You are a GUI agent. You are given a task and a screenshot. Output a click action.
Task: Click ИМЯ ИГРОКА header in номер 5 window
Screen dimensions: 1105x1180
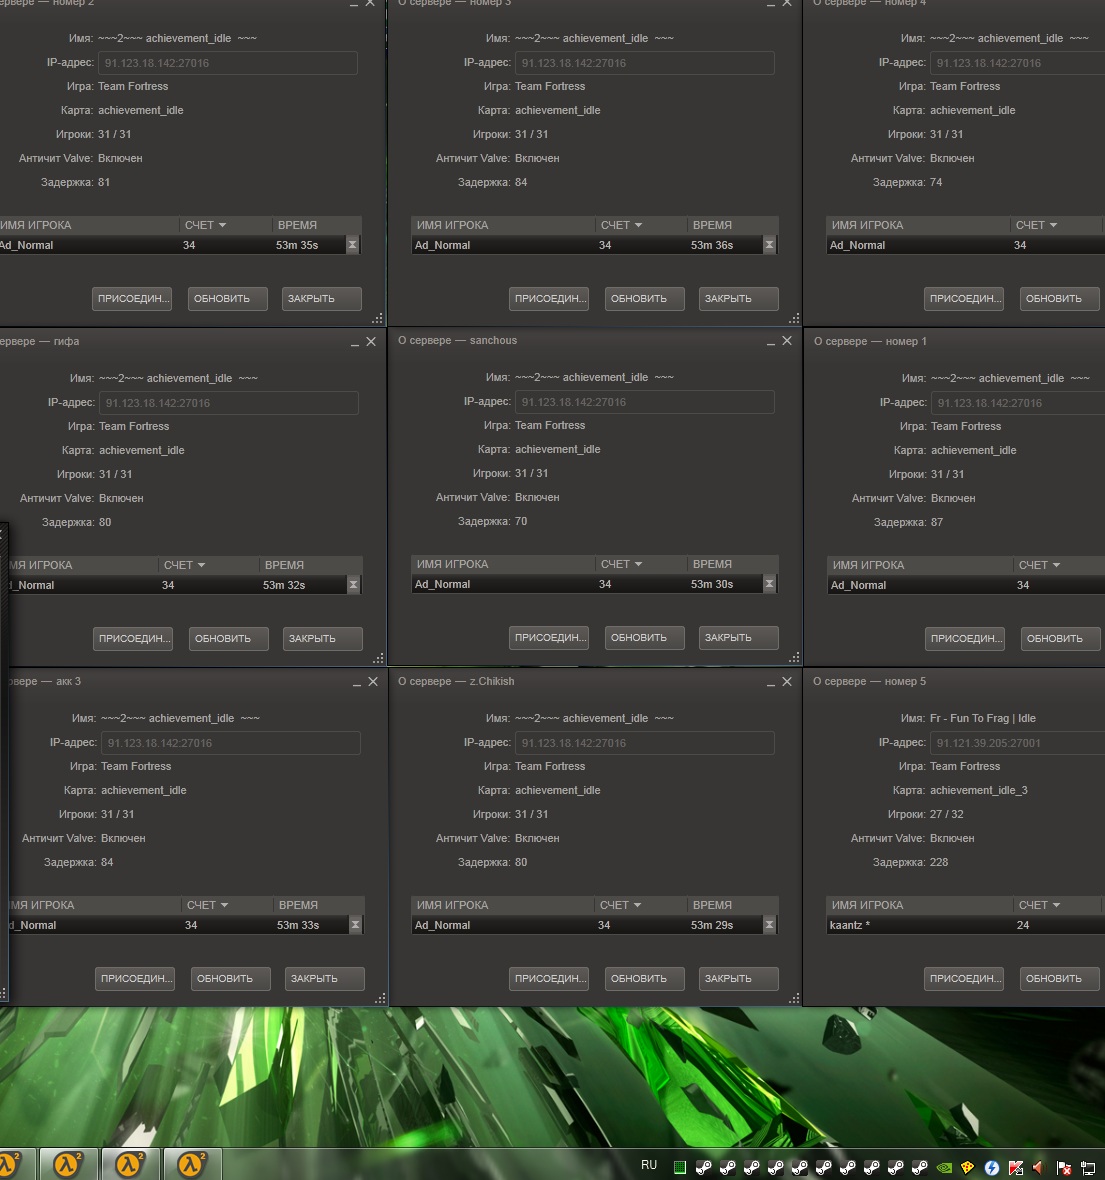tap(920, 905)
